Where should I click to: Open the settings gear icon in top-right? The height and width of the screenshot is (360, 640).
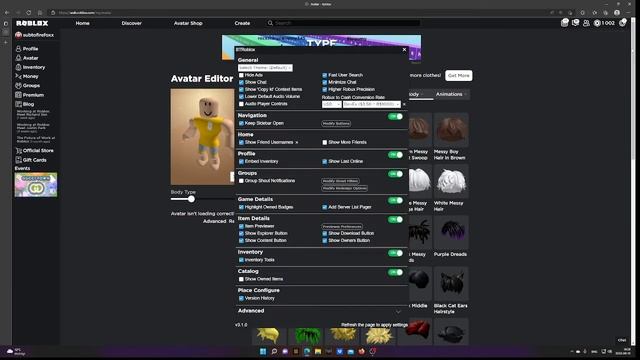click(622, 23)
